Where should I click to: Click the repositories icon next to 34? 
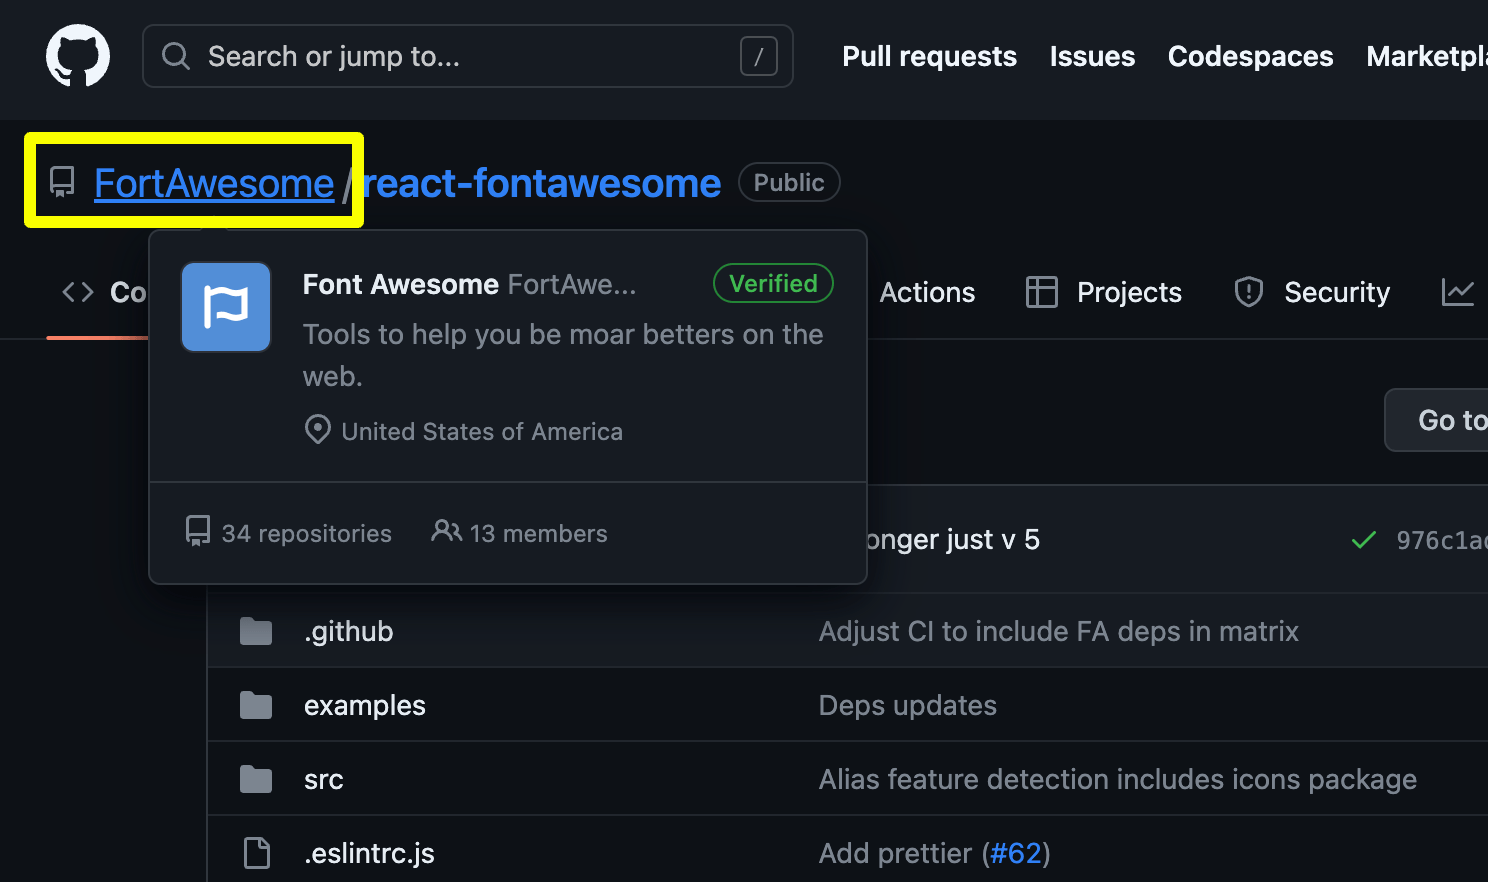point(198,531)
